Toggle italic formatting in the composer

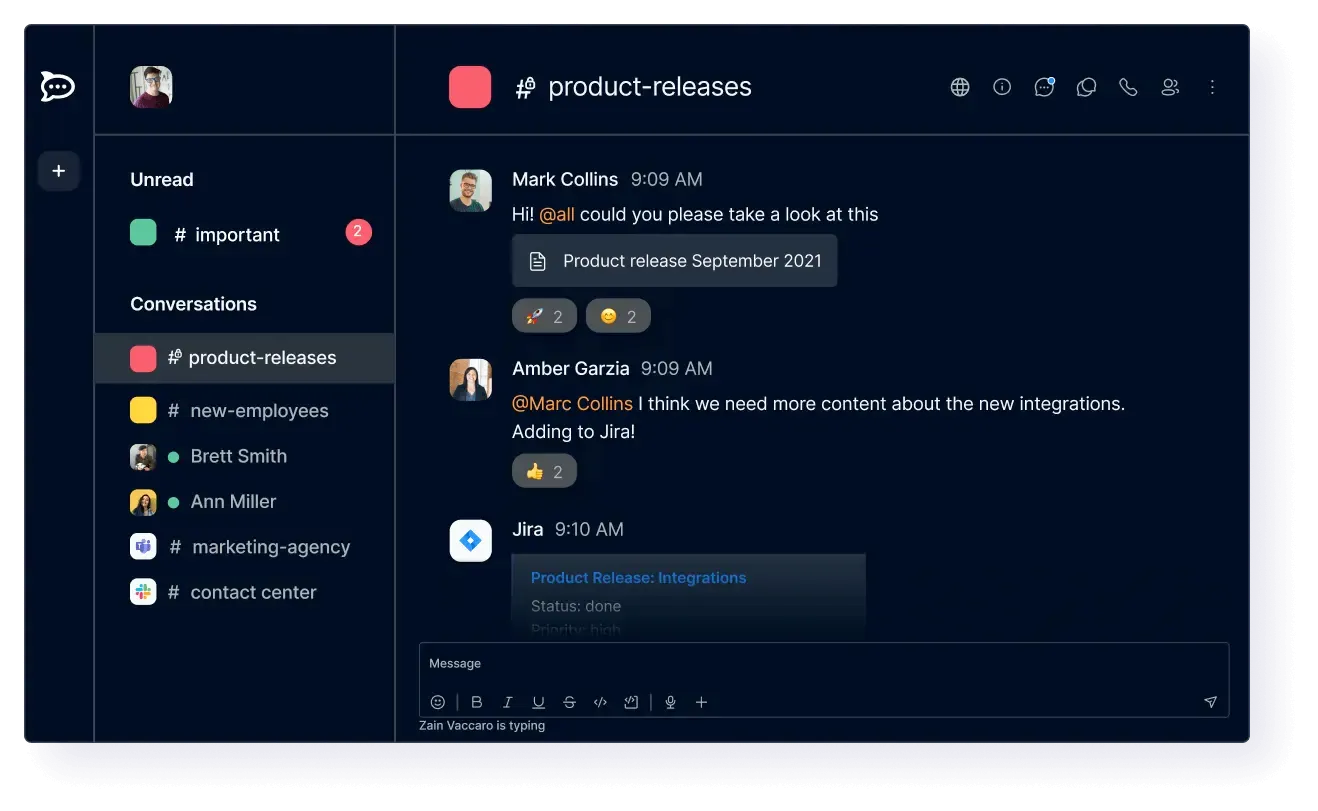tap(507, 702)
